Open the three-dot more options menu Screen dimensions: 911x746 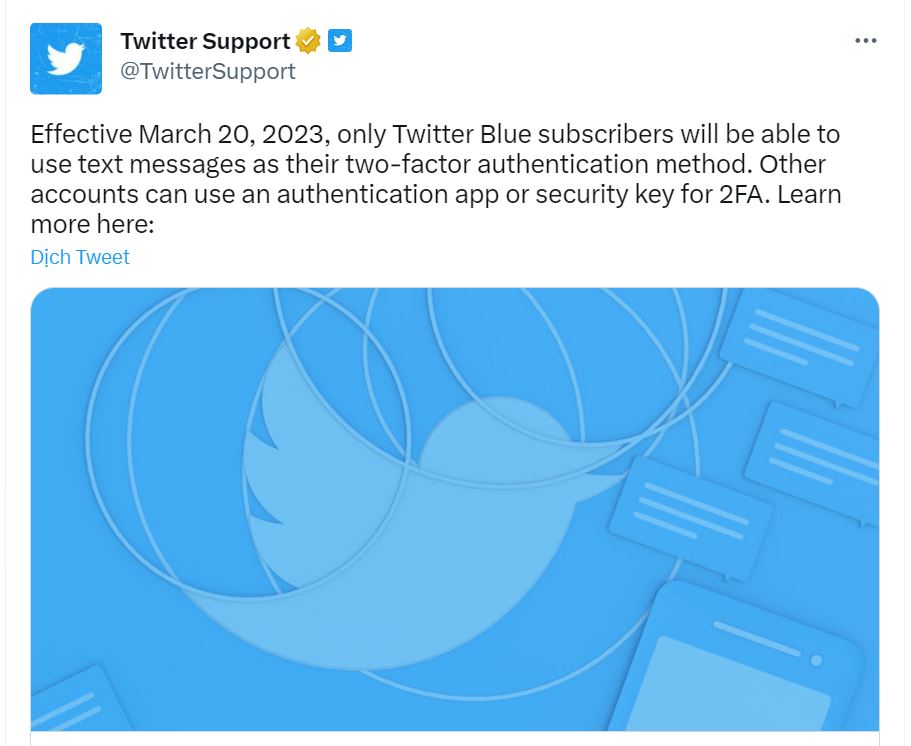[x=866, y=38]
